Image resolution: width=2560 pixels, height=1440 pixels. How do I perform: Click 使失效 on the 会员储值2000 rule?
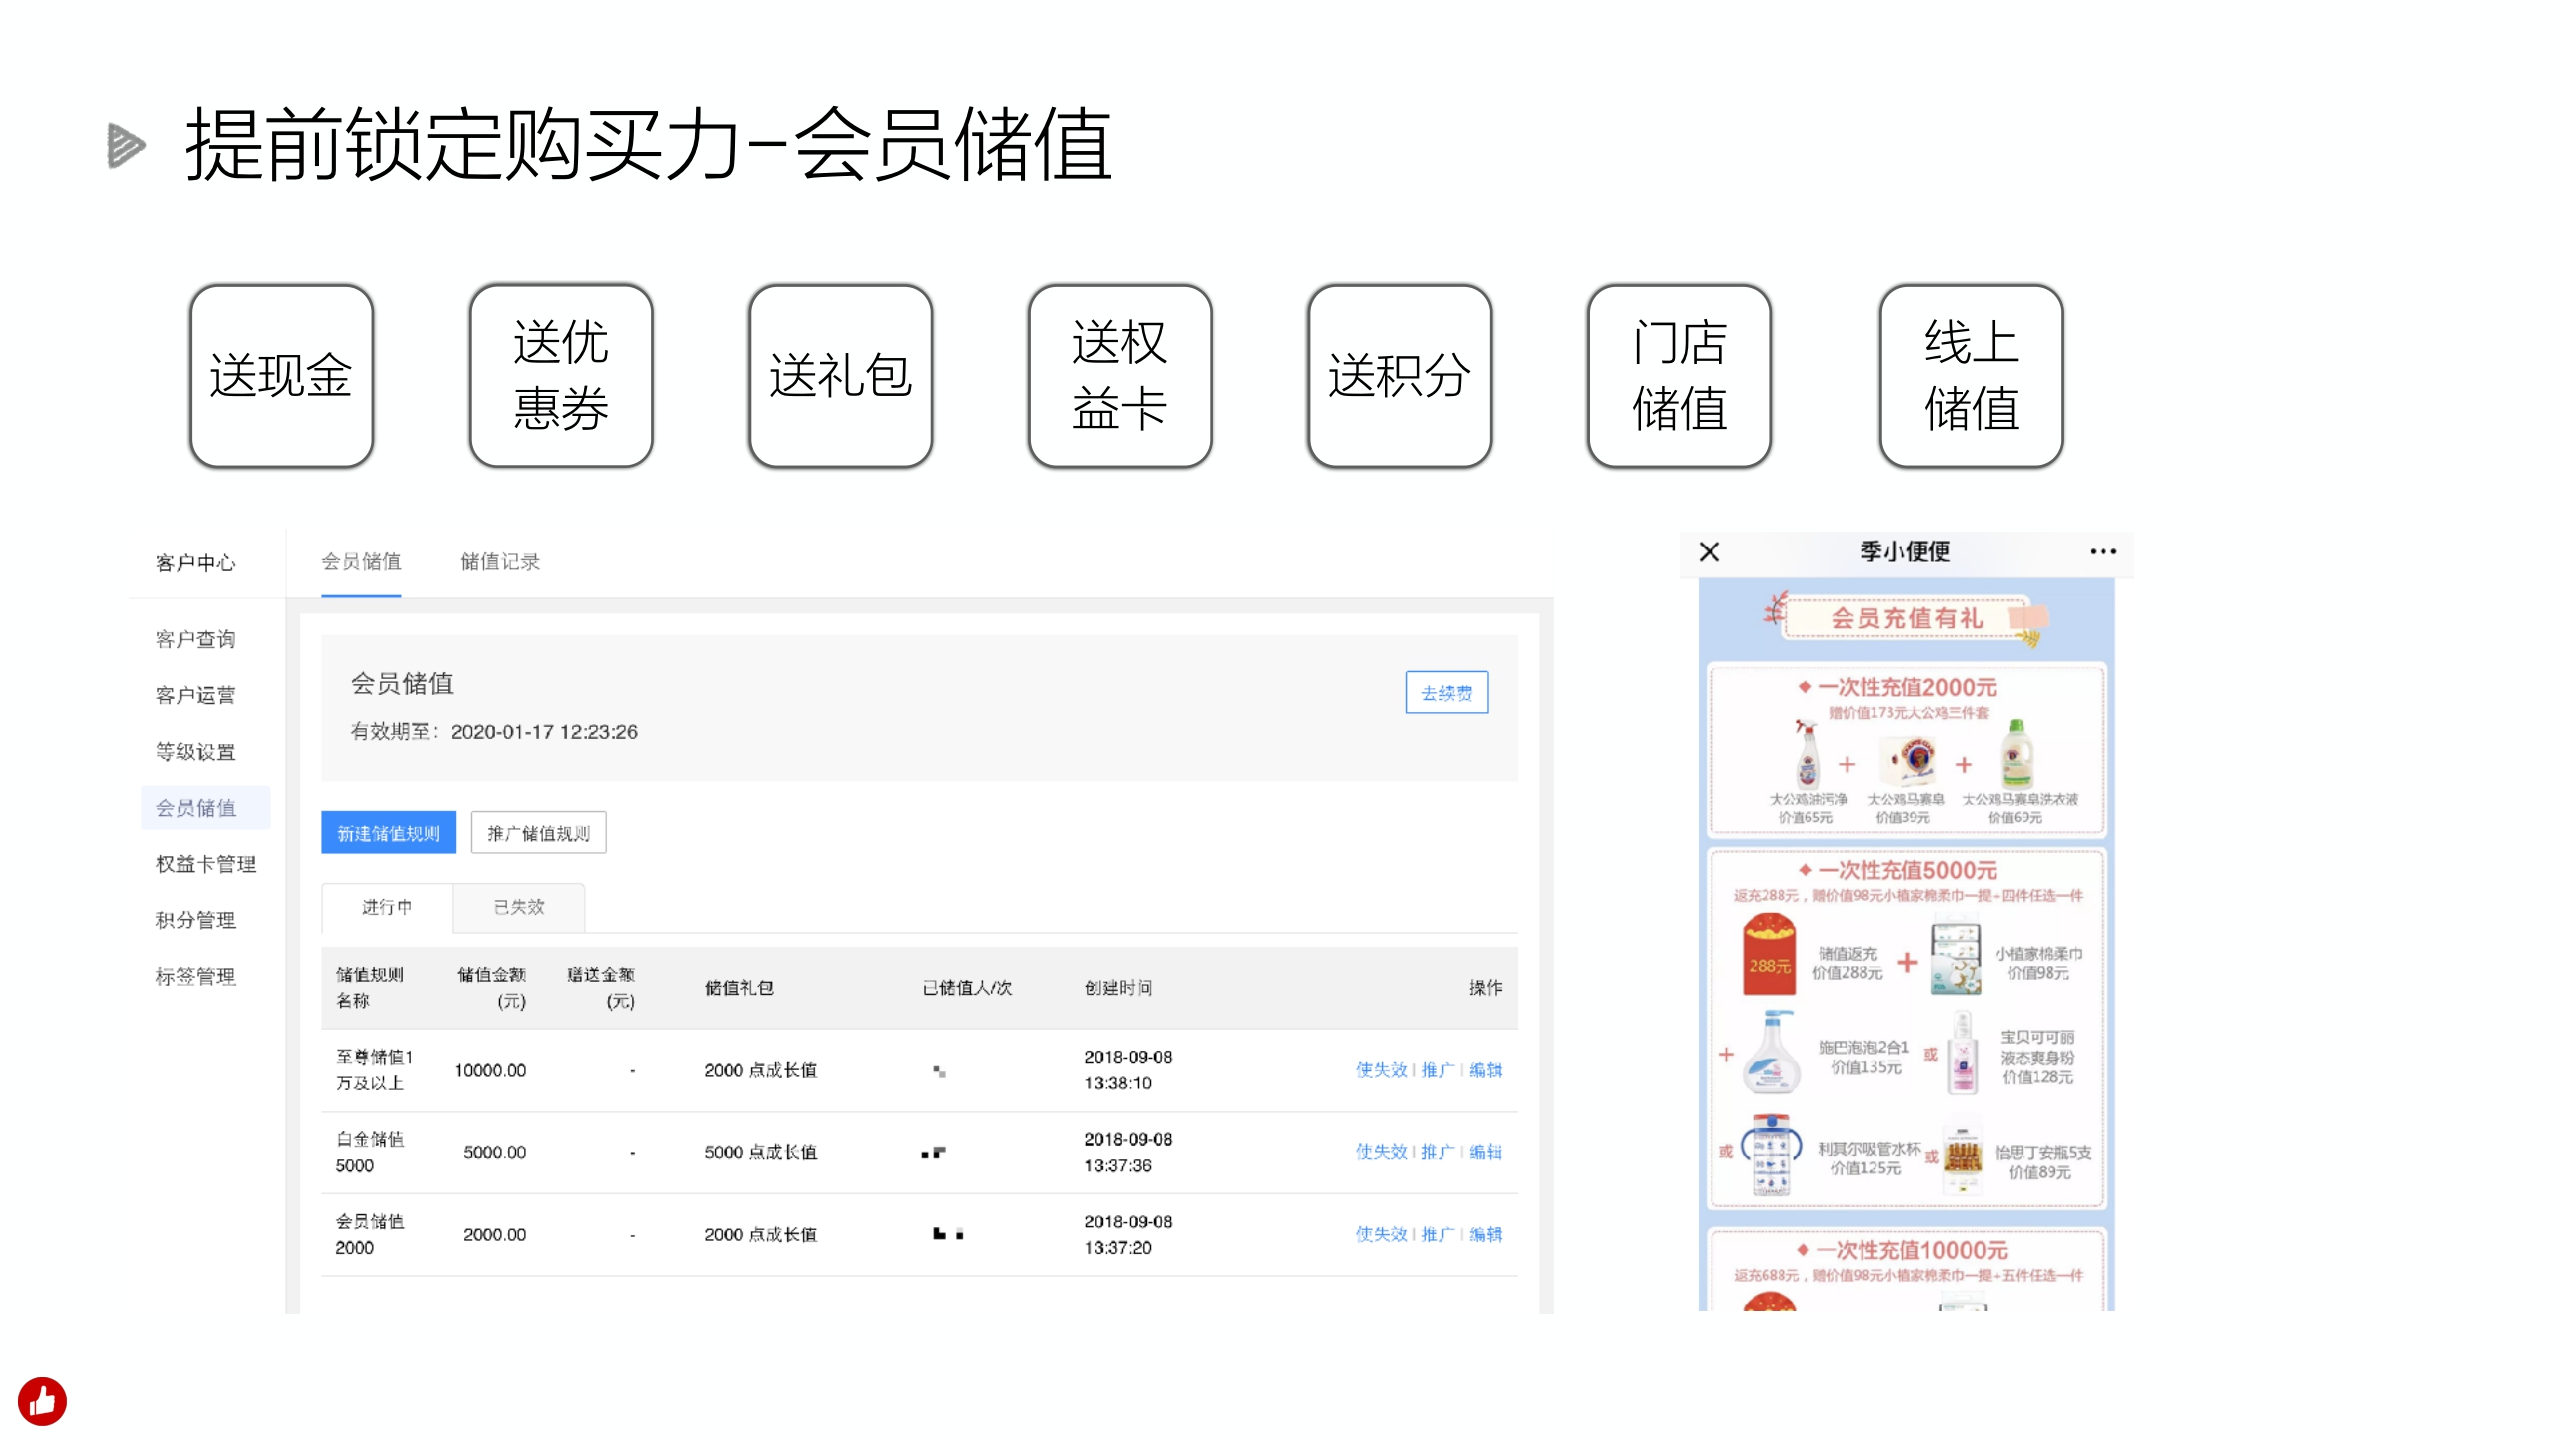click(1383, 1234)
